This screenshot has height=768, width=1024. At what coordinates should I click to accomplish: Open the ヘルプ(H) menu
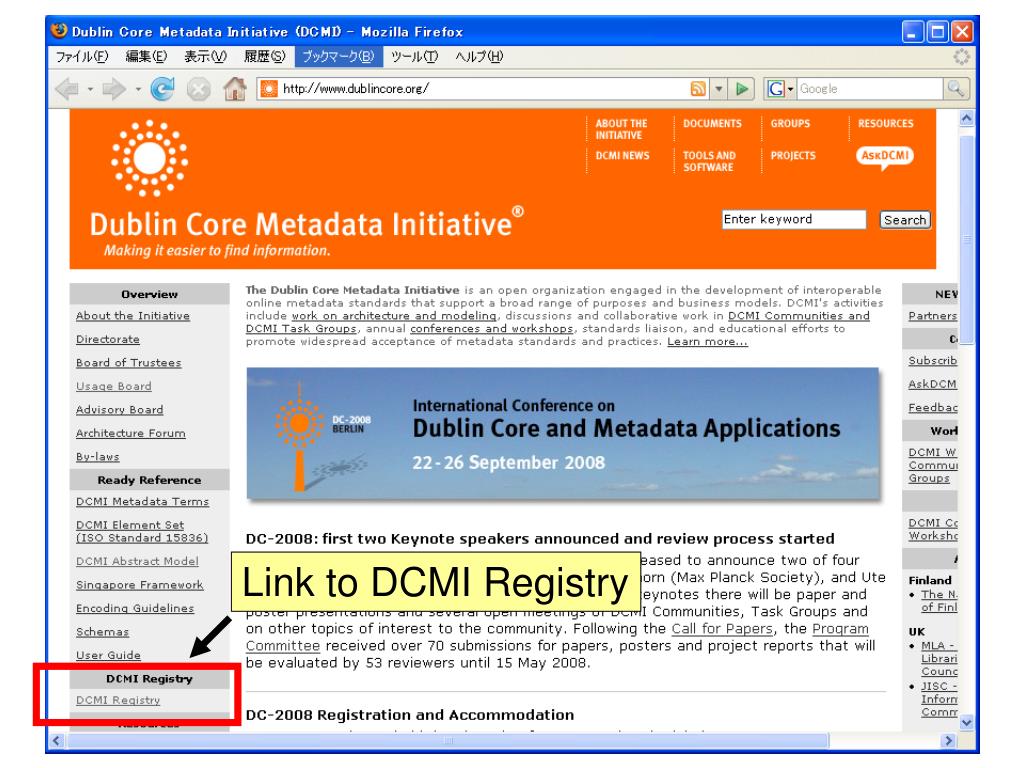(479, 57)
